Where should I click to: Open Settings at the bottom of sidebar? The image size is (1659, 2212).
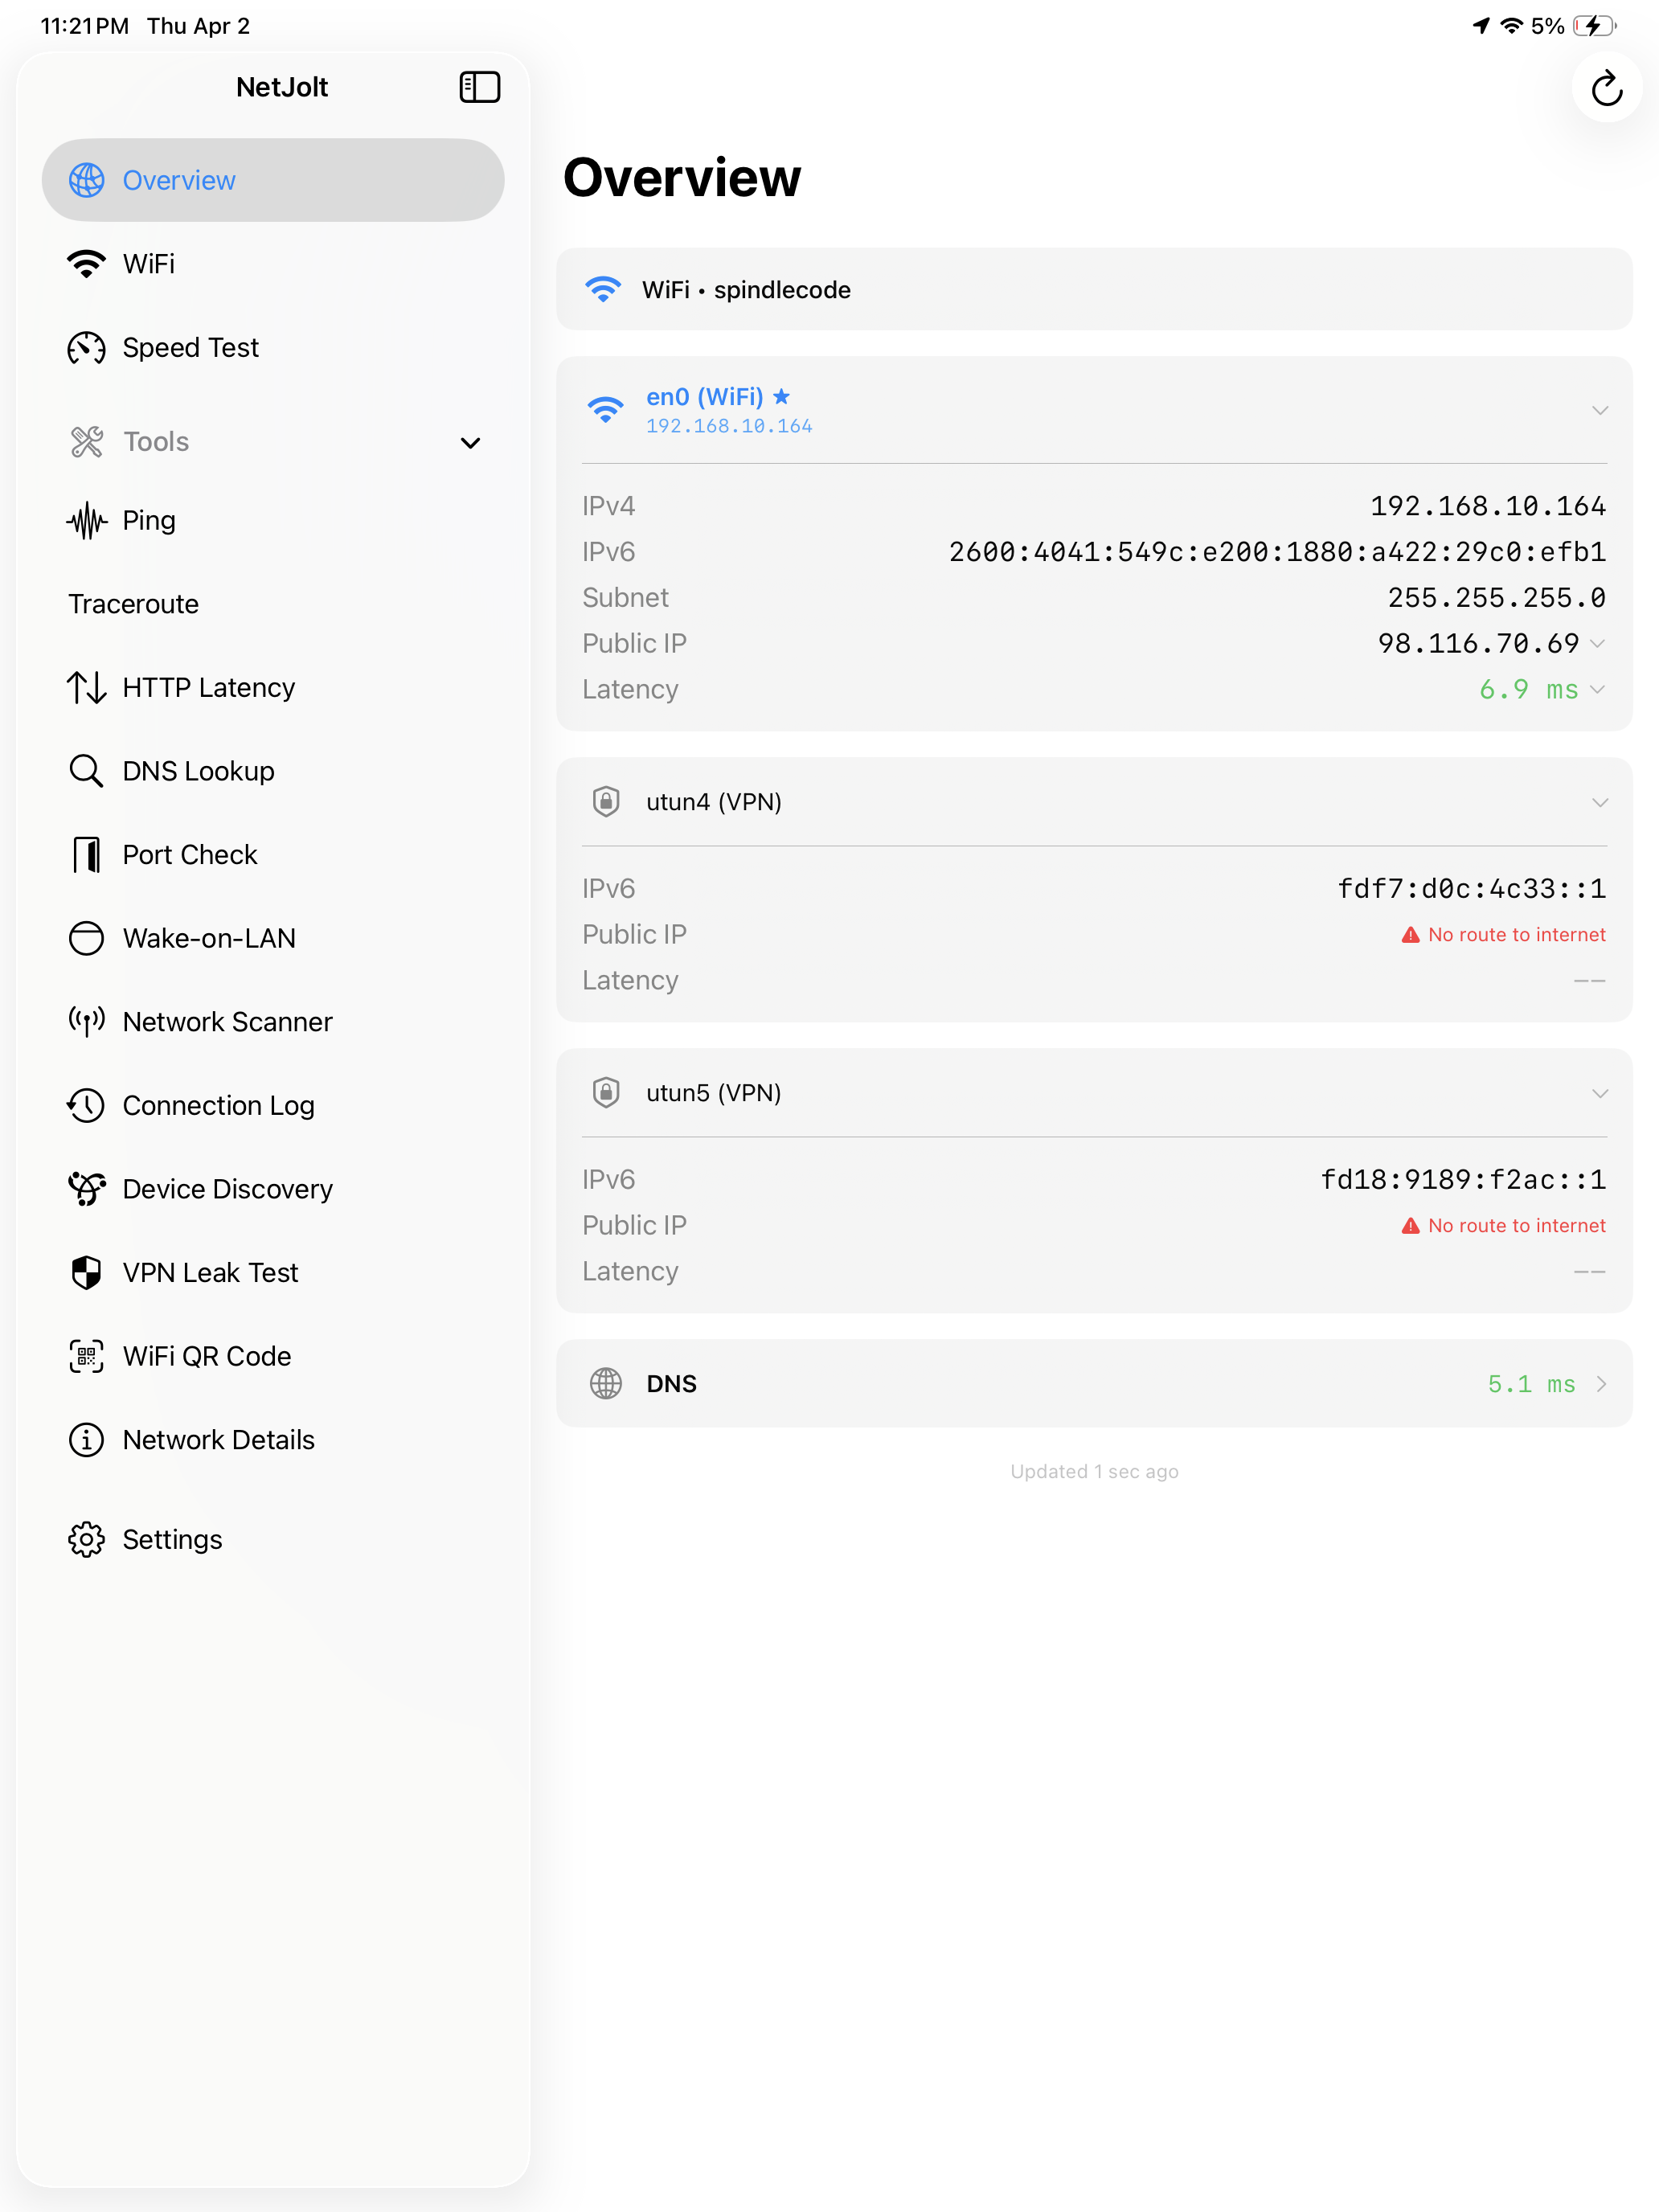172,1539
